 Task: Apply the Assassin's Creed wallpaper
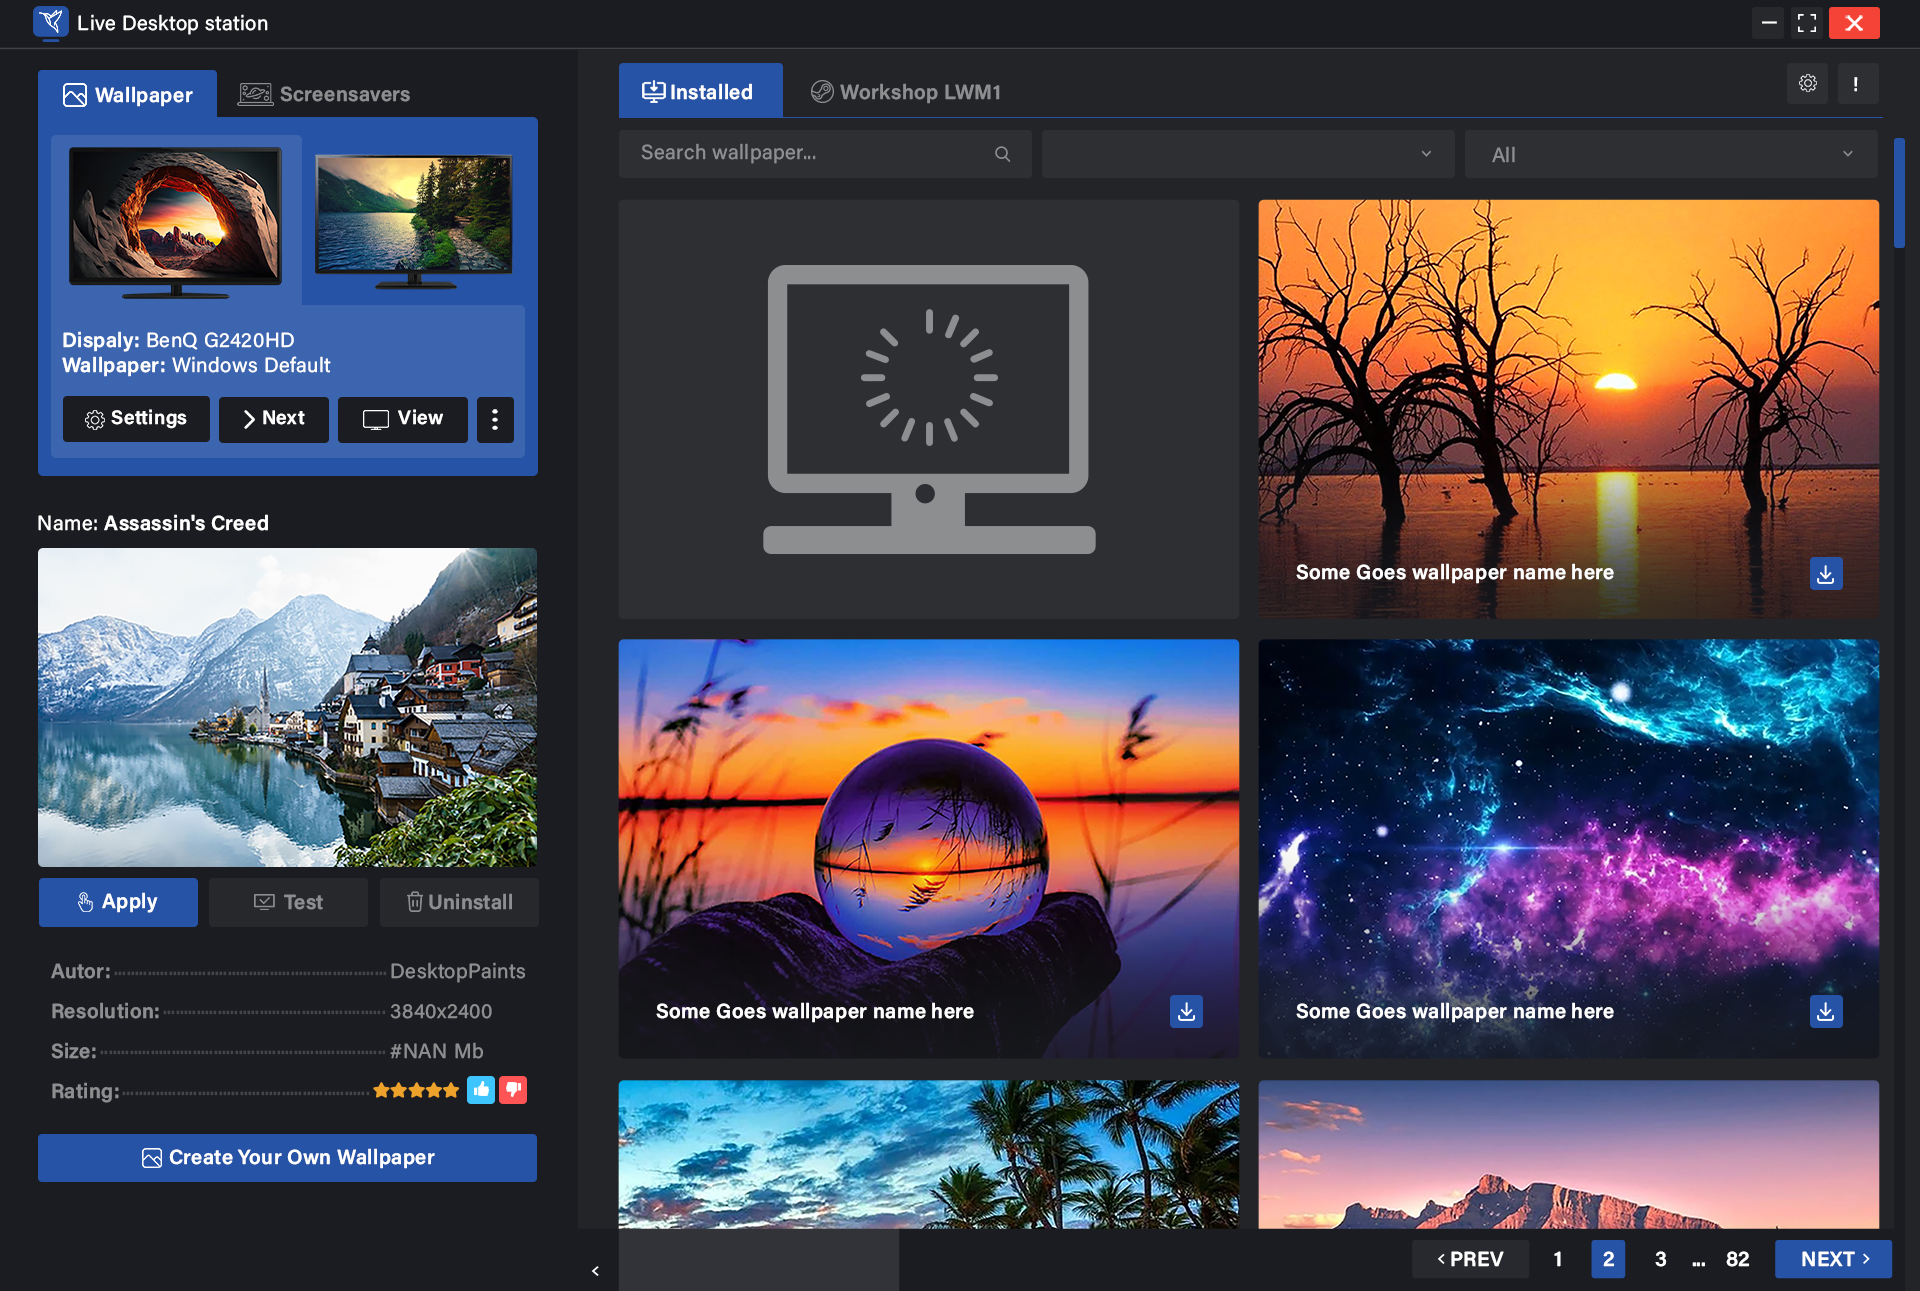118,902
